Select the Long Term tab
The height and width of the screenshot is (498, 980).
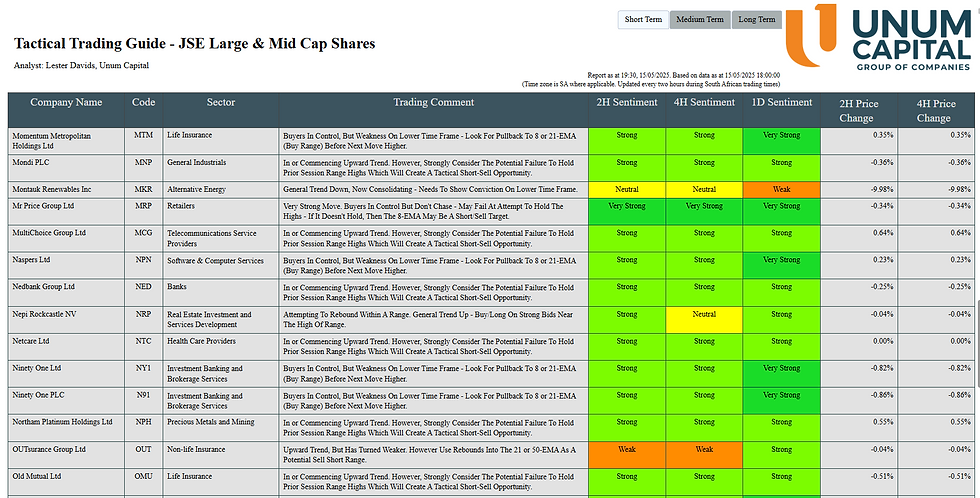tap(756, 19)
